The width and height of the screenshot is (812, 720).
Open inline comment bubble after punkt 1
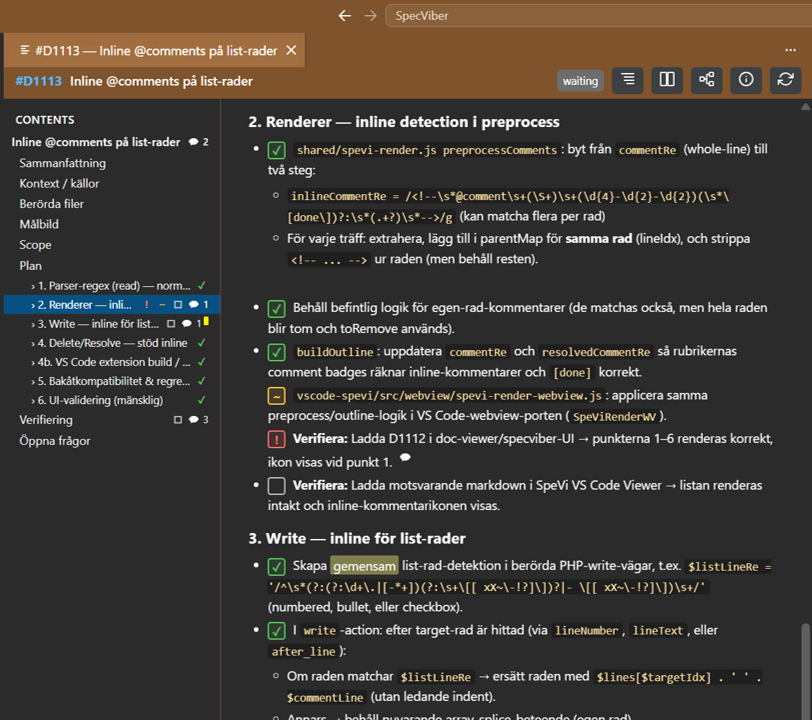(x=405, y=457)
